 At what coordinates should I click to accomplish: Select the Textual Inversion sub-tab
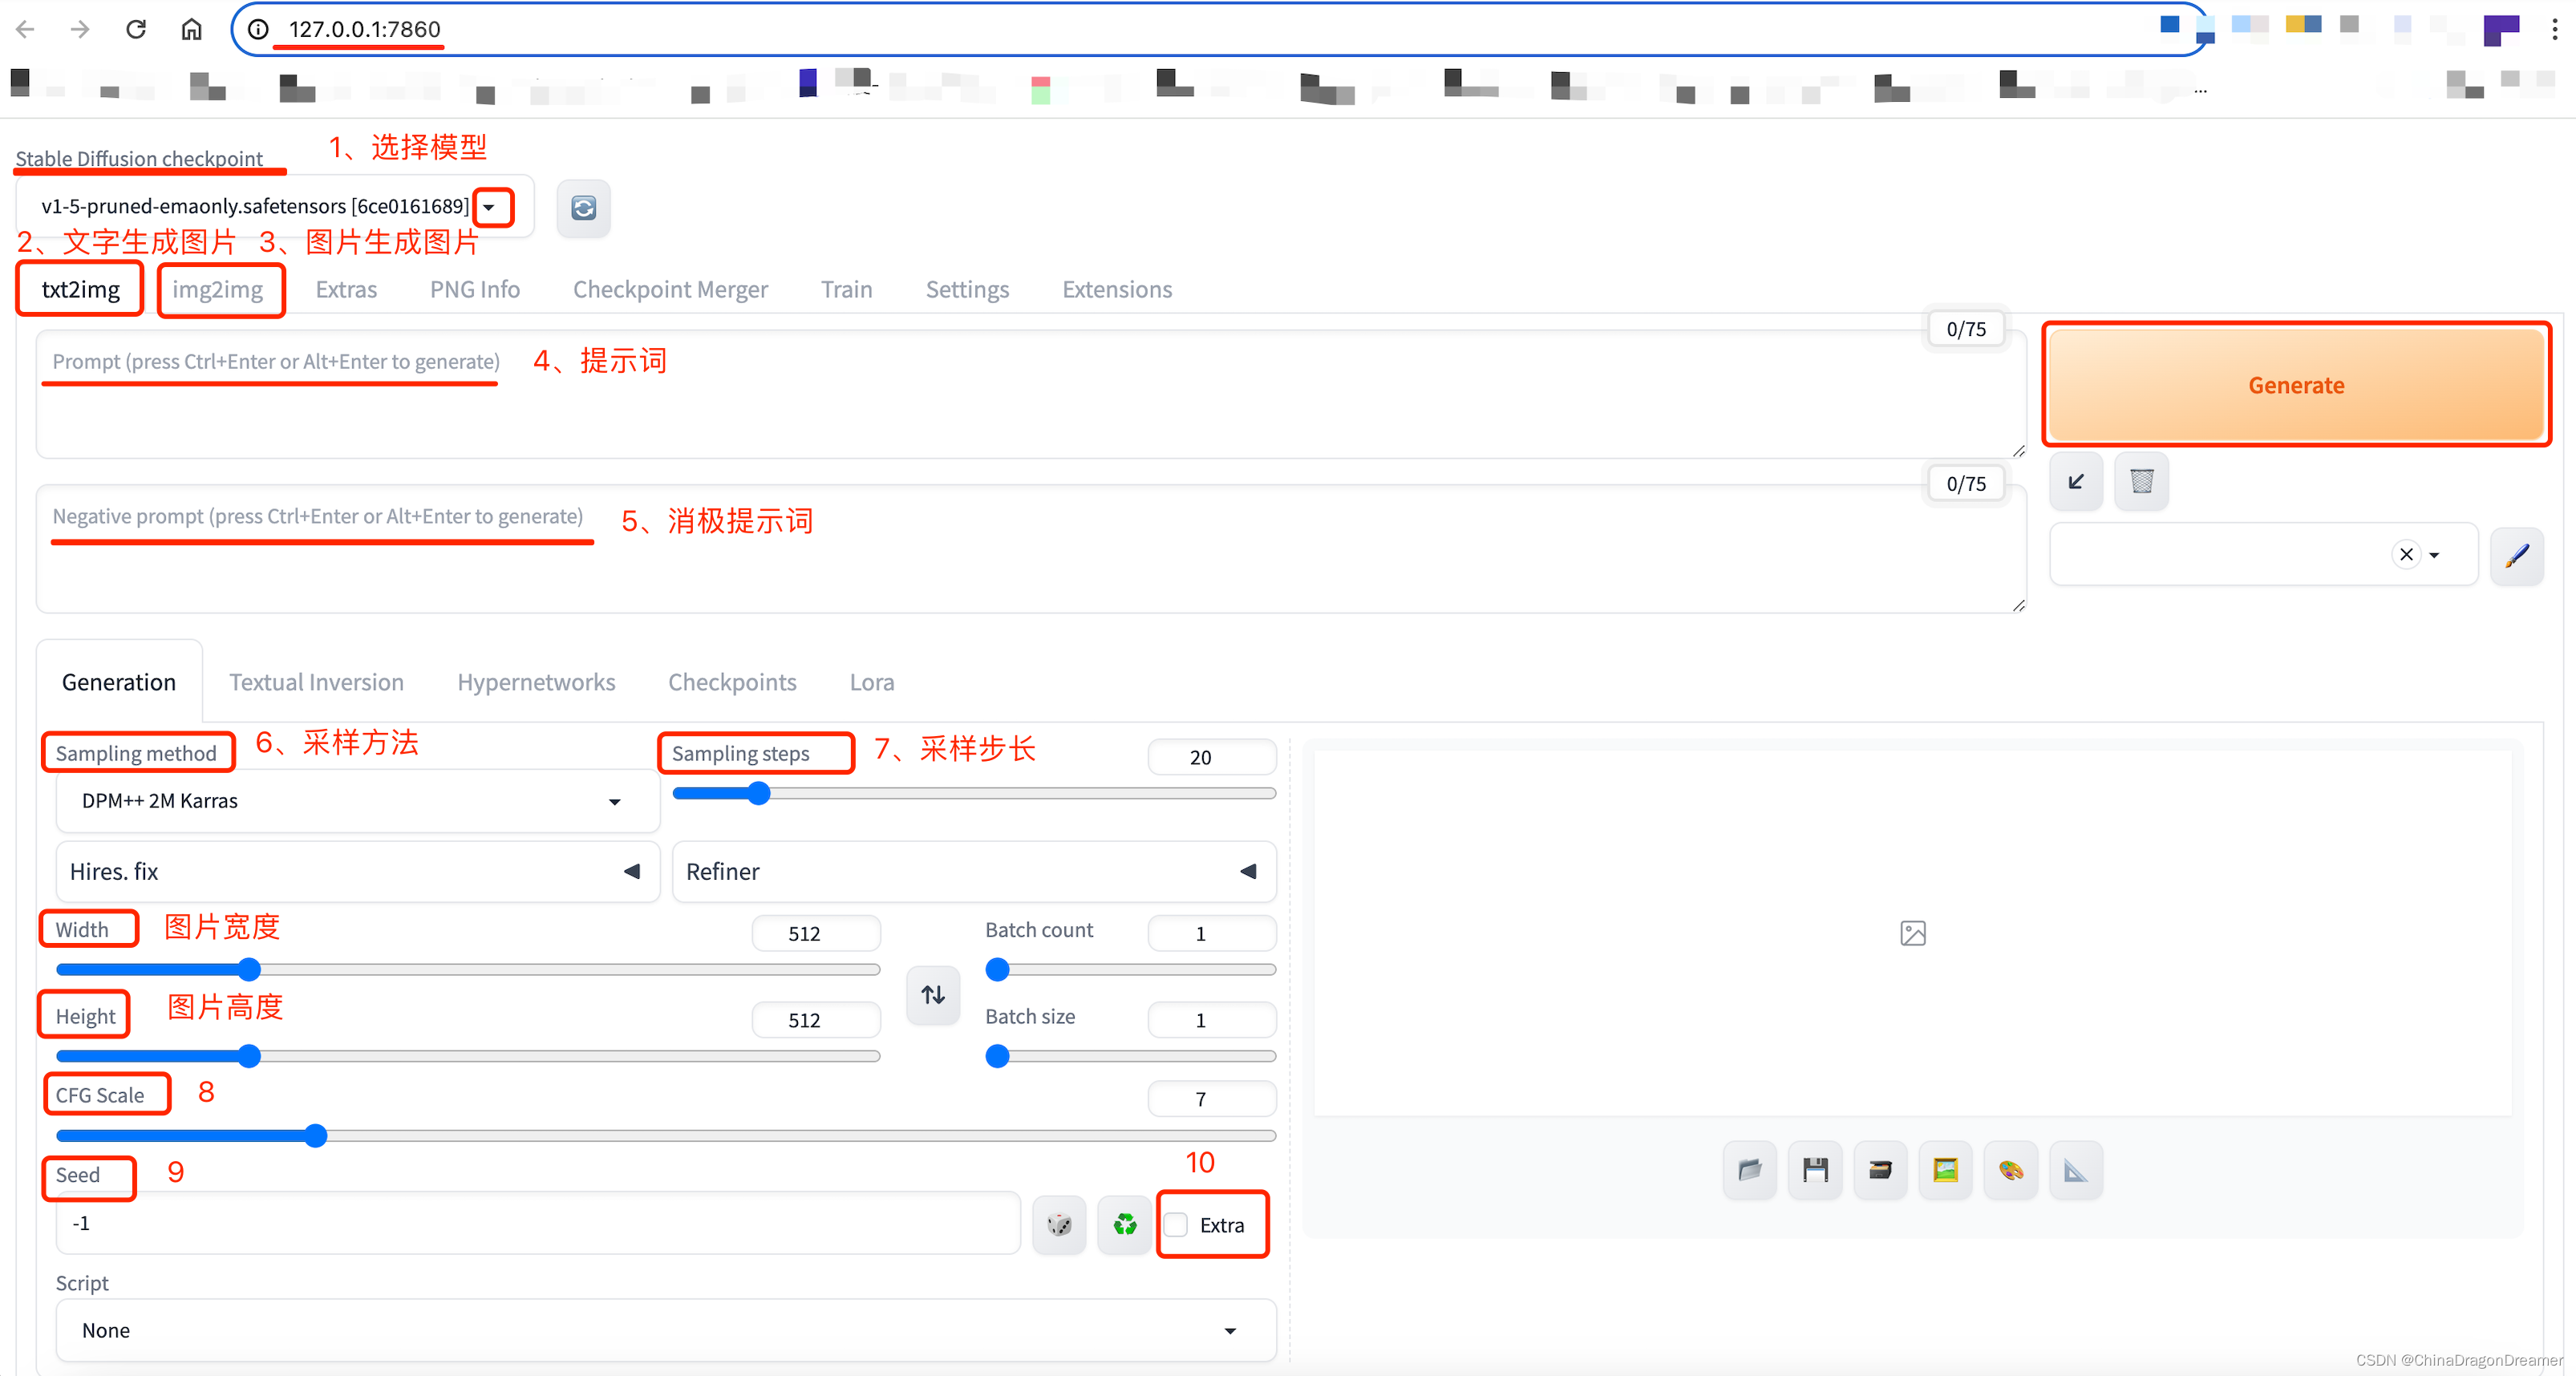[316, 682]
